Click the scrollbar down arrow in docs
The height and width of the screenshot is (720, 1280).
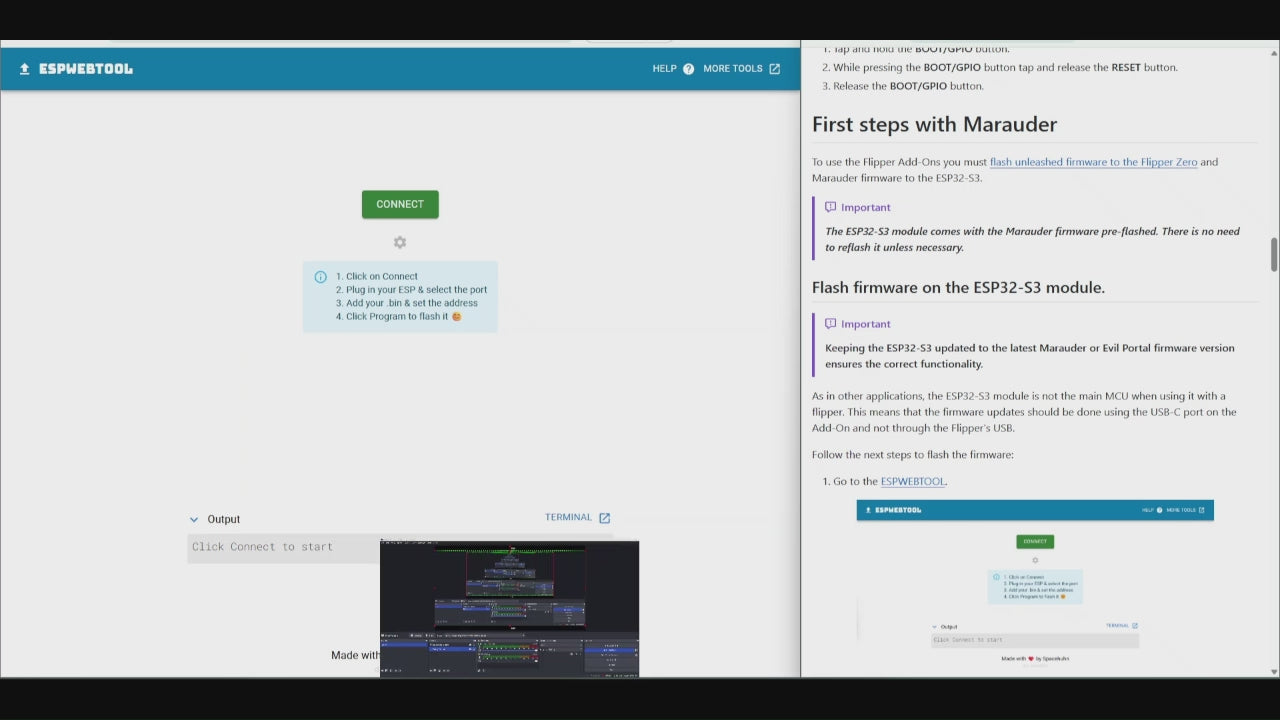click(x=1274, y=672)
